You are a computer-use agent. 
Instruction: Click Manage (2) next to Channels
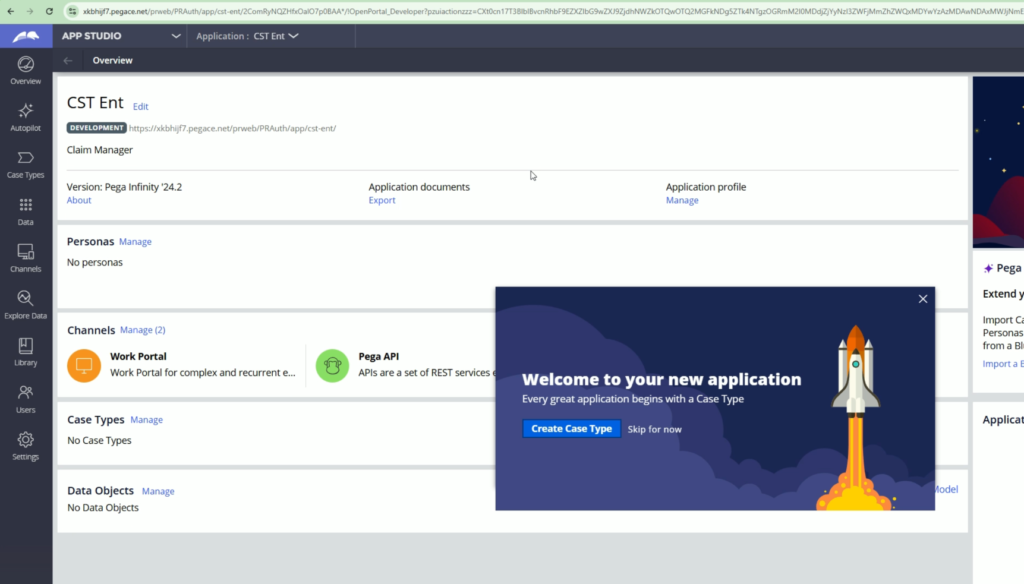(142, 330)
